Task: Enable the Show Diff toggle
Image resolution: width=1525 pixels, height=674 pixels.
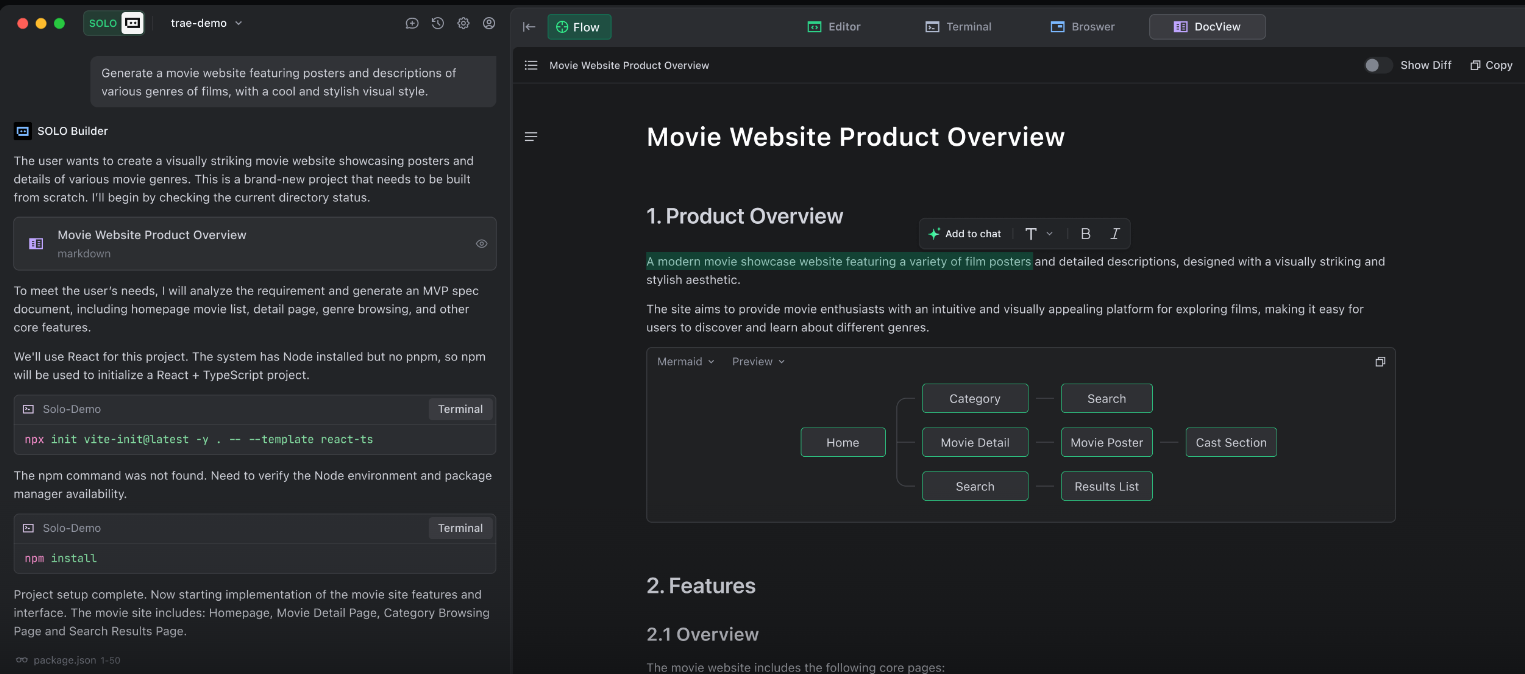Action: (1378, 65)
